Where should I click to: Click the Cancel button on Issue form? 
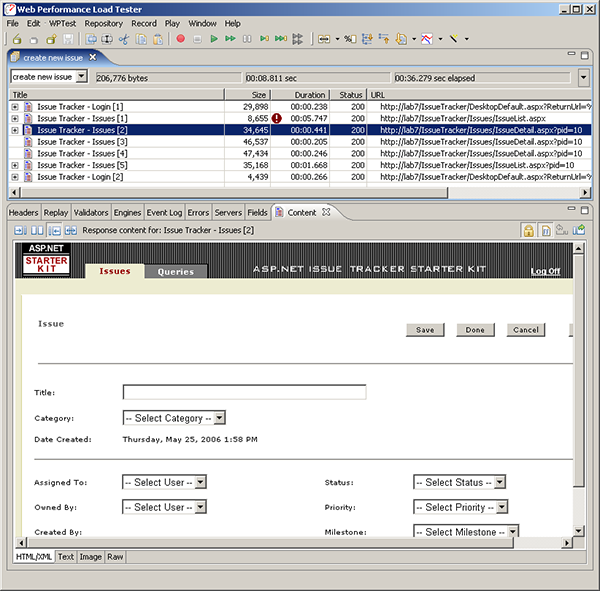[526, 330]
